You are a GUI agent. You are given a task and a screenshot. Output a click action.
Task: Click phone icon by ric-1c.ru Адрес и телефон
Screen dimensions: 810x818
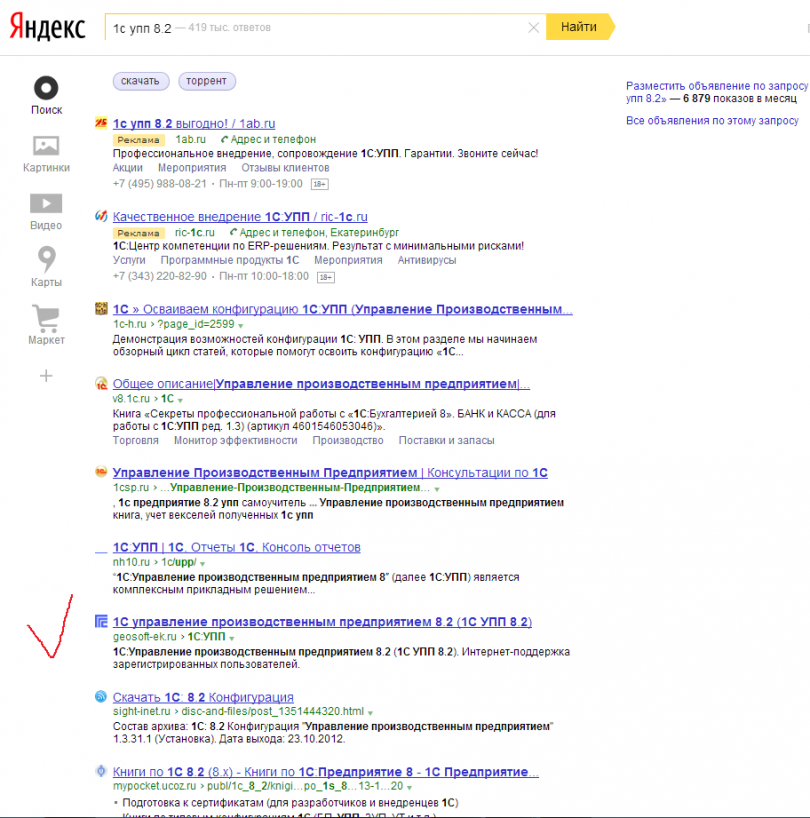point(233,232)
